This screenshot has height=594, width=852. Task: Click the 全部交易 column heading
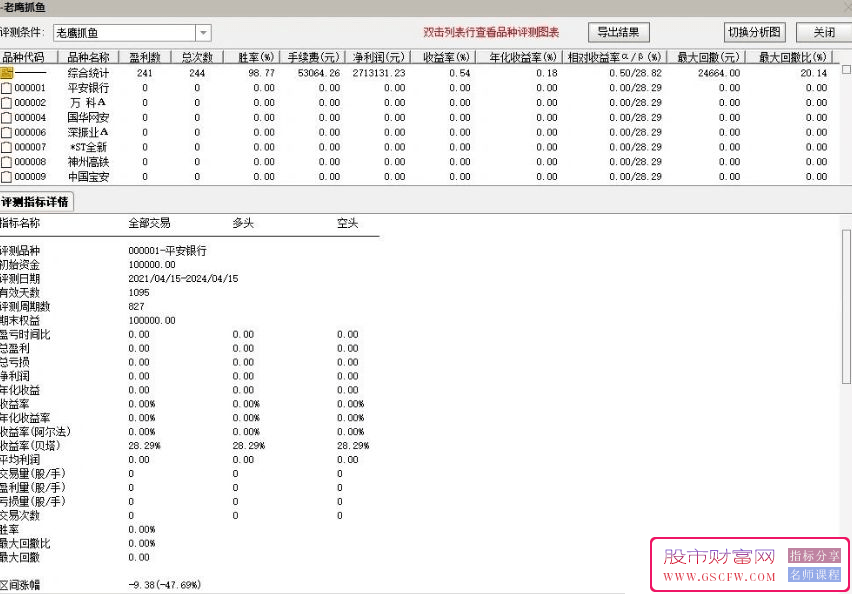tap(149, 223)
